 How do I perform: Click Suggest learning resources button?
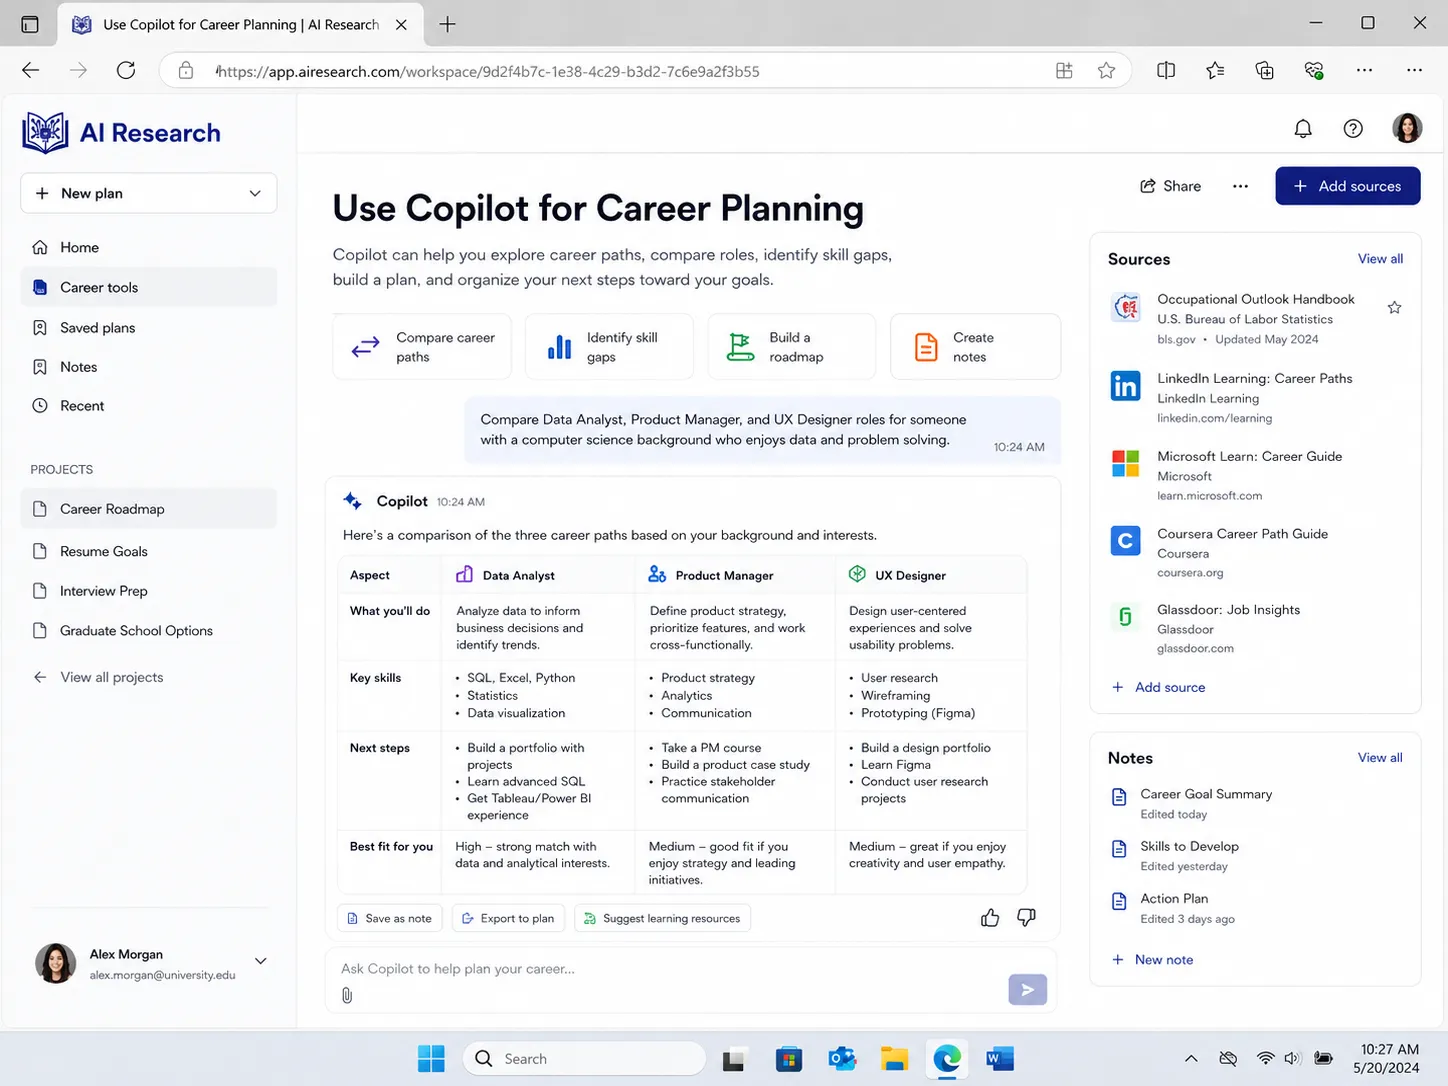(x=662, y=918)
